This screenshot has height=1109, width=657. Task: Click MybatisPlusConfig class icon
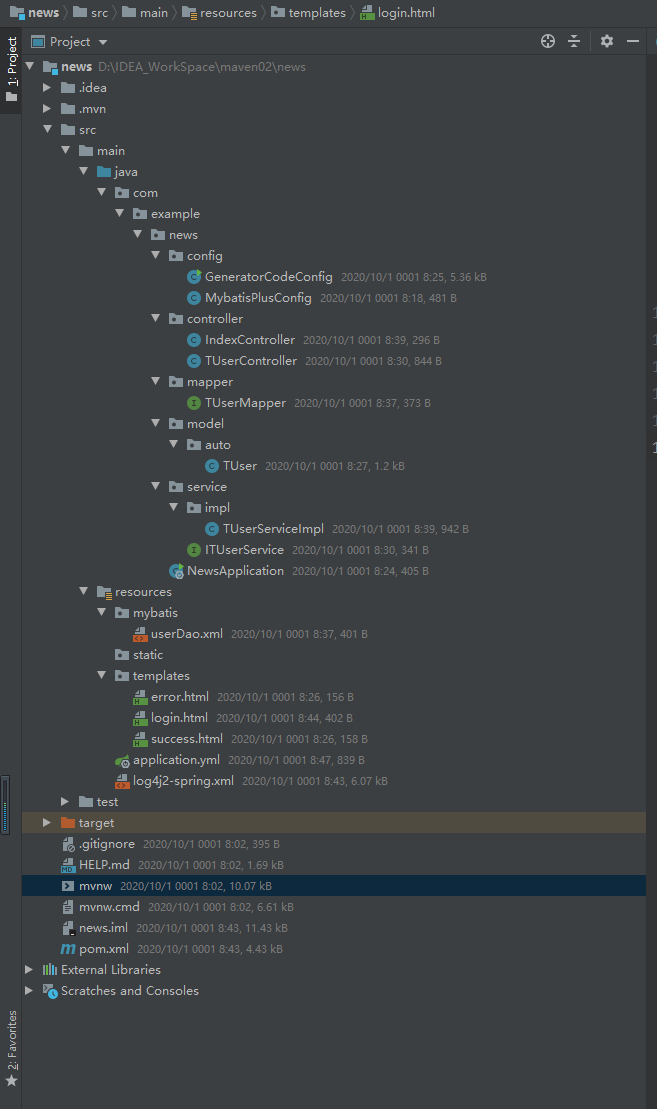point(194,298)
